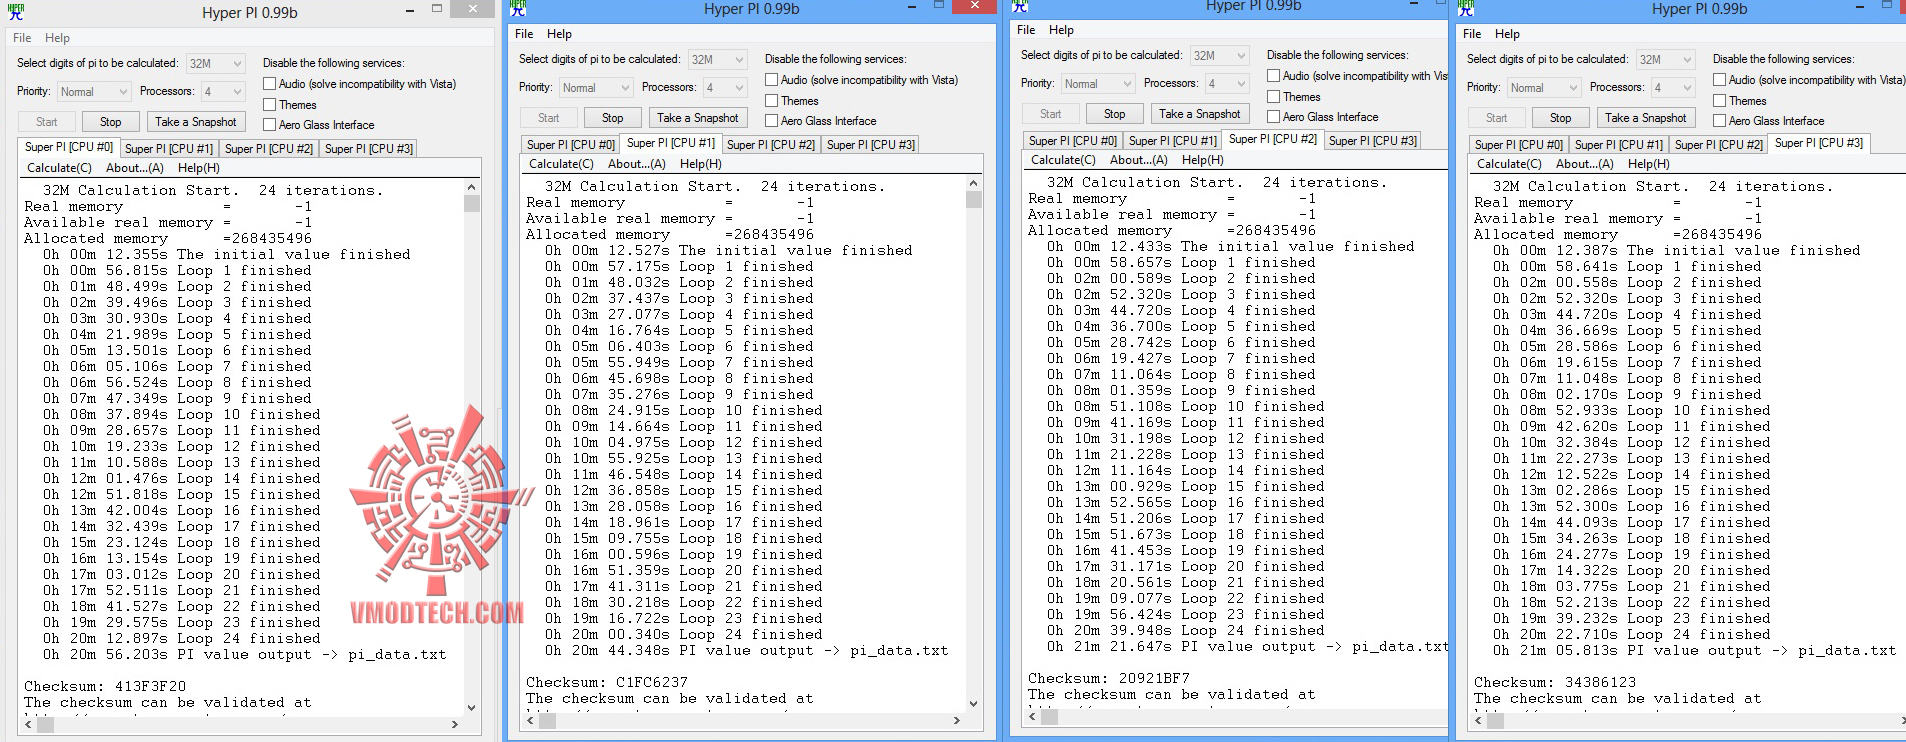Click Take a Snapshot in the third window
1906x742 pixels.
[1200, 114]
